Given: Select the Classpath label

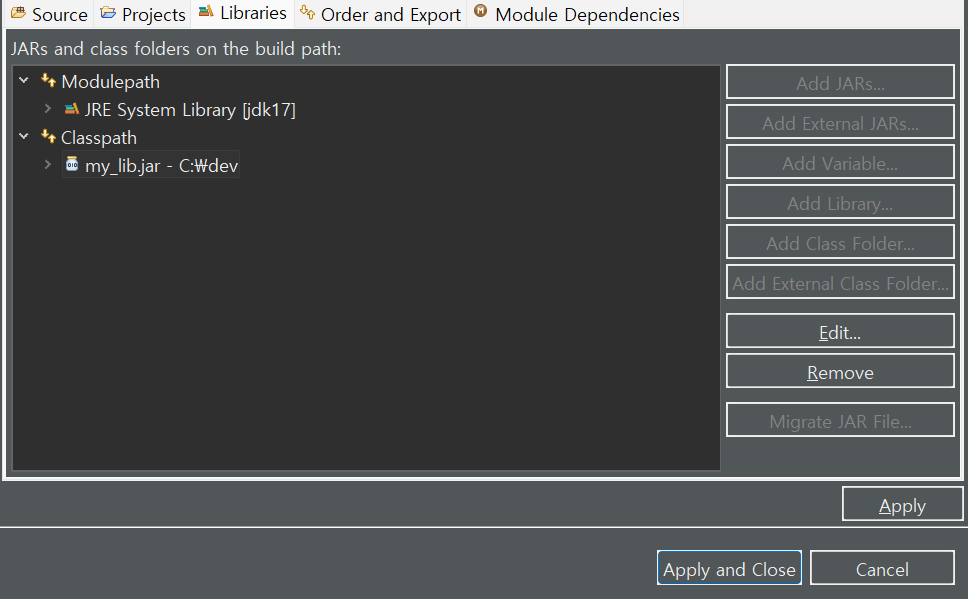Looking at the screenshot, I should (99, 138).
